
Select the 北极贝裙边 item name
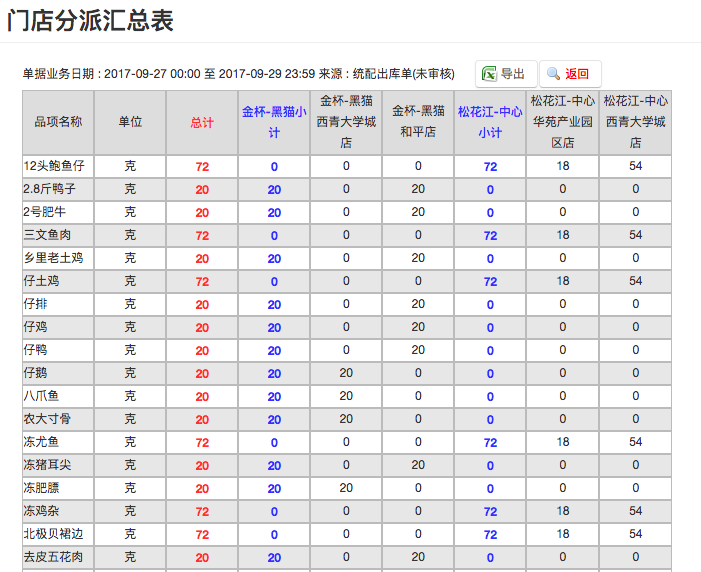[53, 534]
